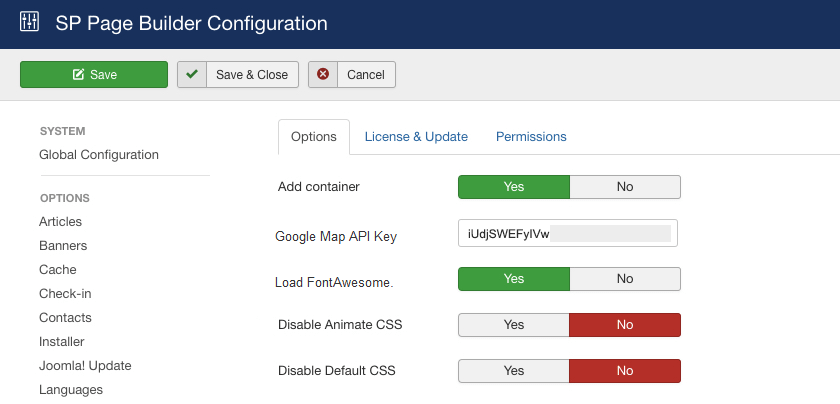The image size is (840, 404).
Task: Set Disable Default CSS to Yes
Action: click(x=514, y=371)
